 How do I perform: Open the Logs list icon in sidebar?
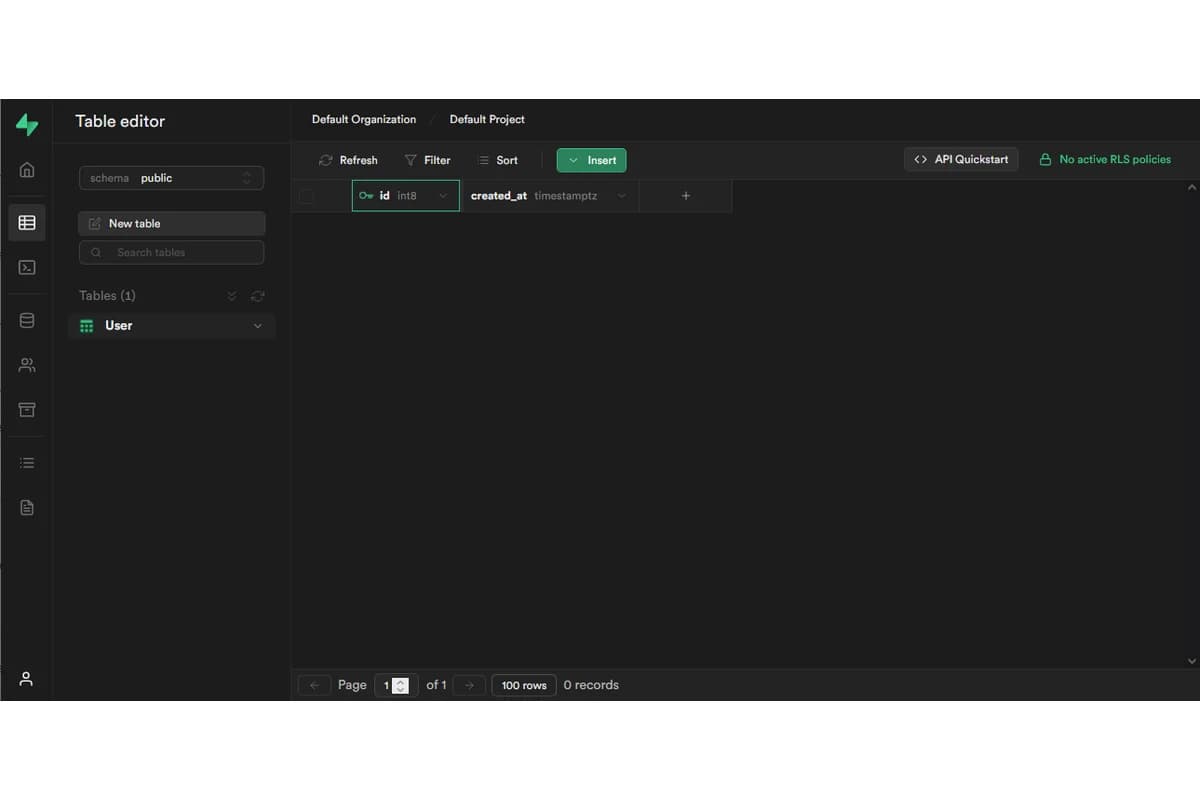[27, 463]
